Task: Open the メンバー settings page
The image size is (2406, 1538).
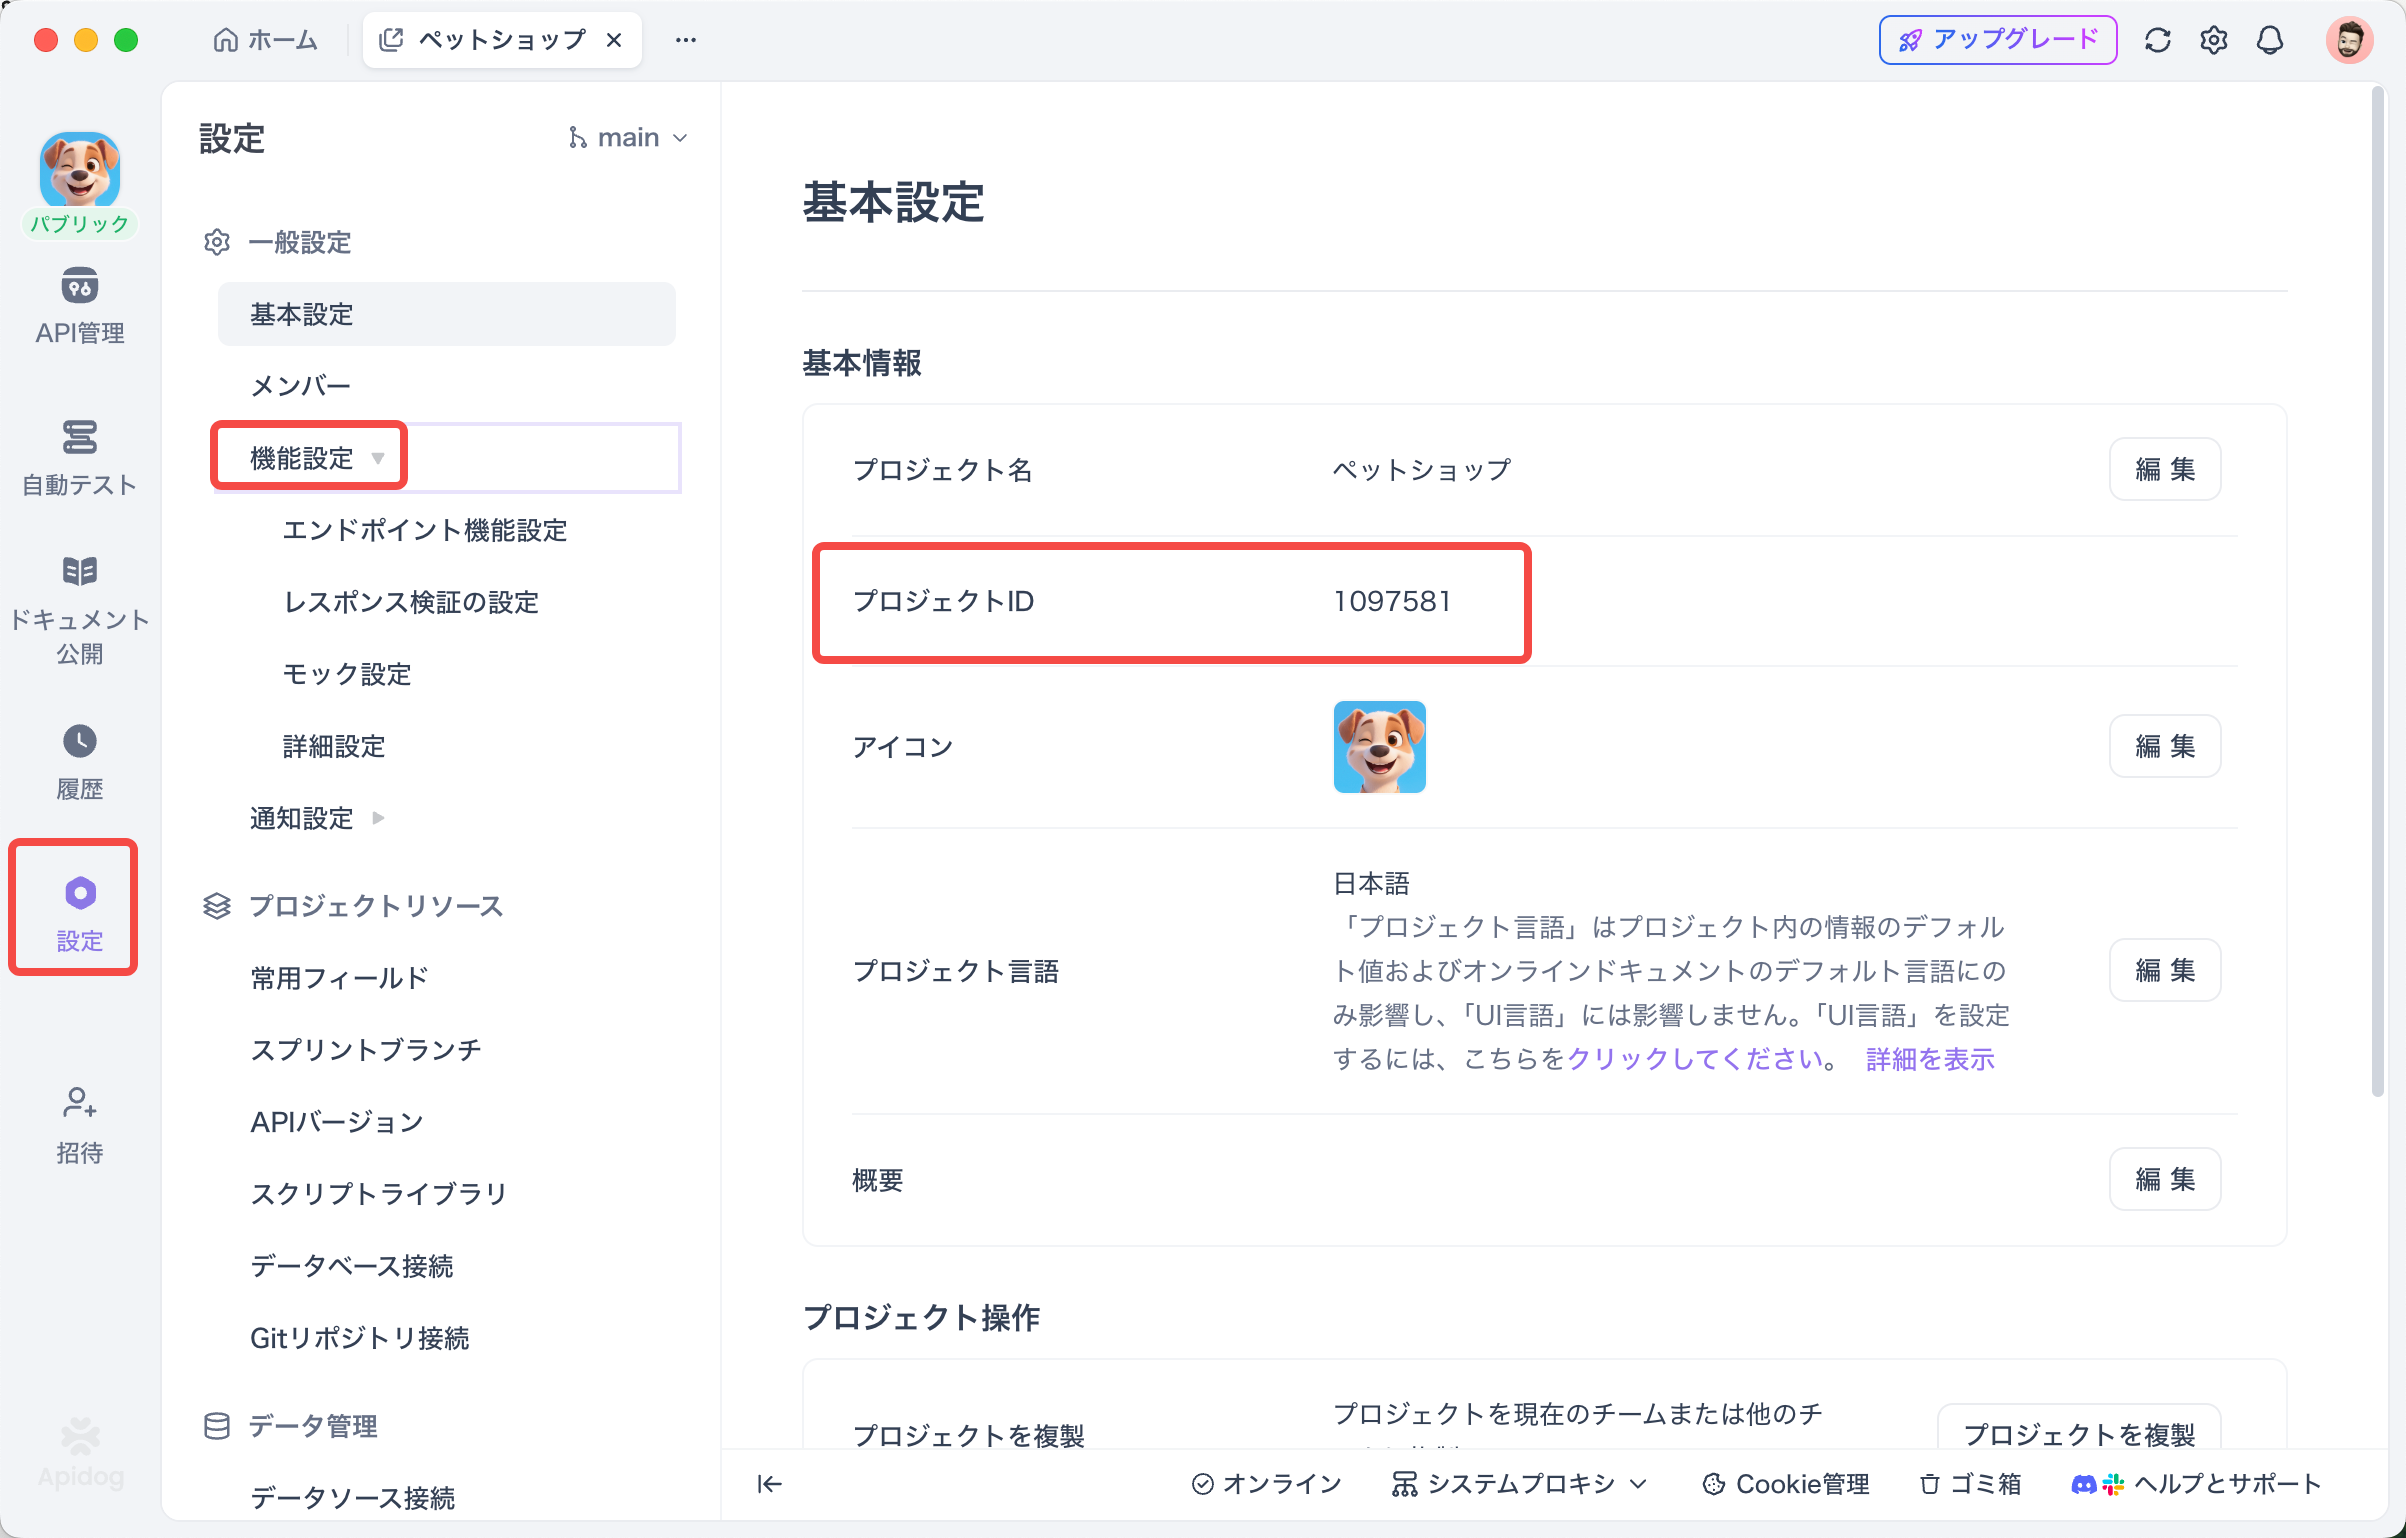Action: 447,386
